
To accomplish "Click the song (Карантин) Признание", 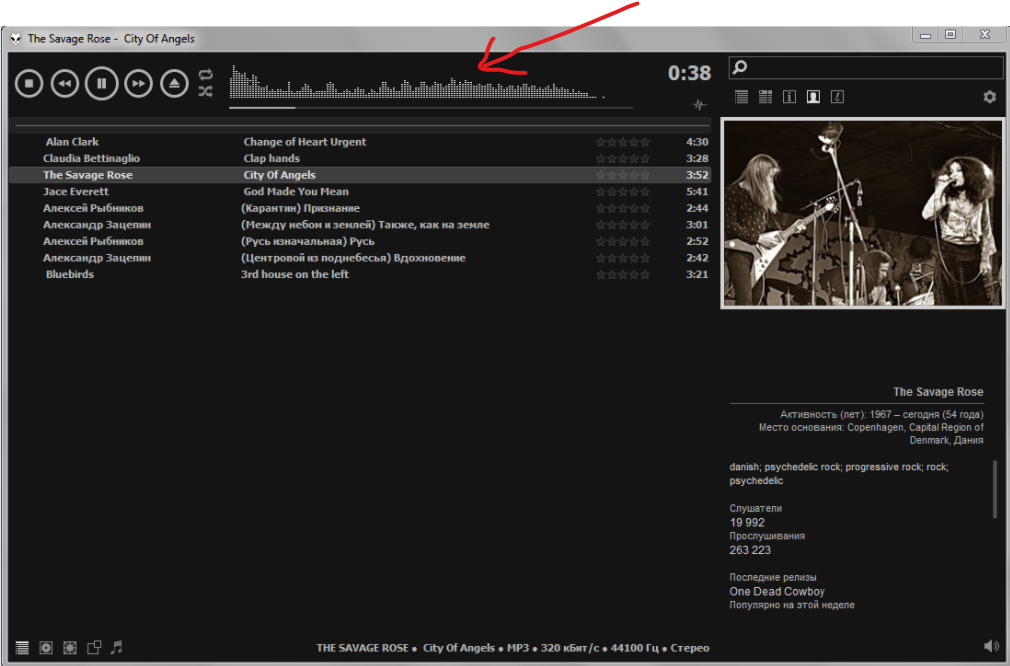I will tap(300, 208).
